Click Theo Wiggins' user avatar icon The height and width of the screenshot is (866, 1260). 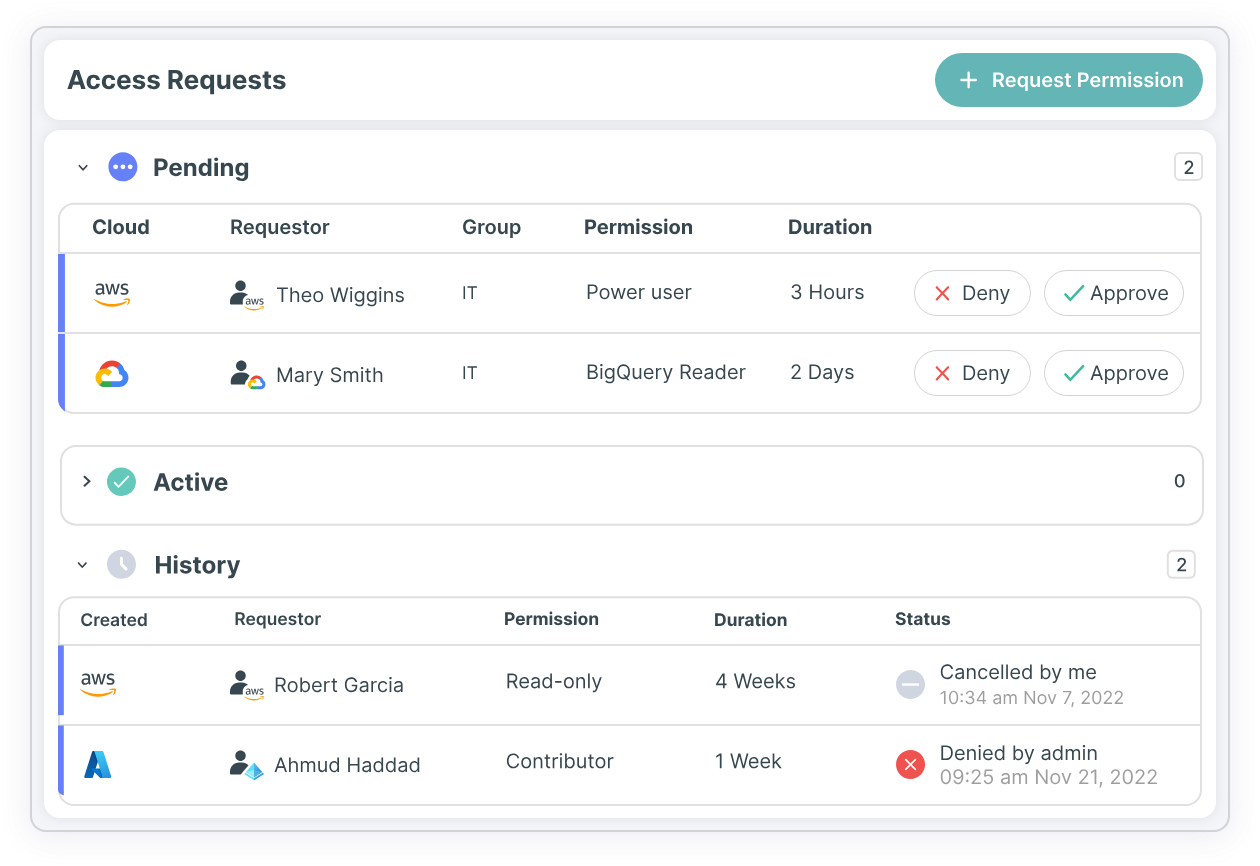tap(246, 295)
